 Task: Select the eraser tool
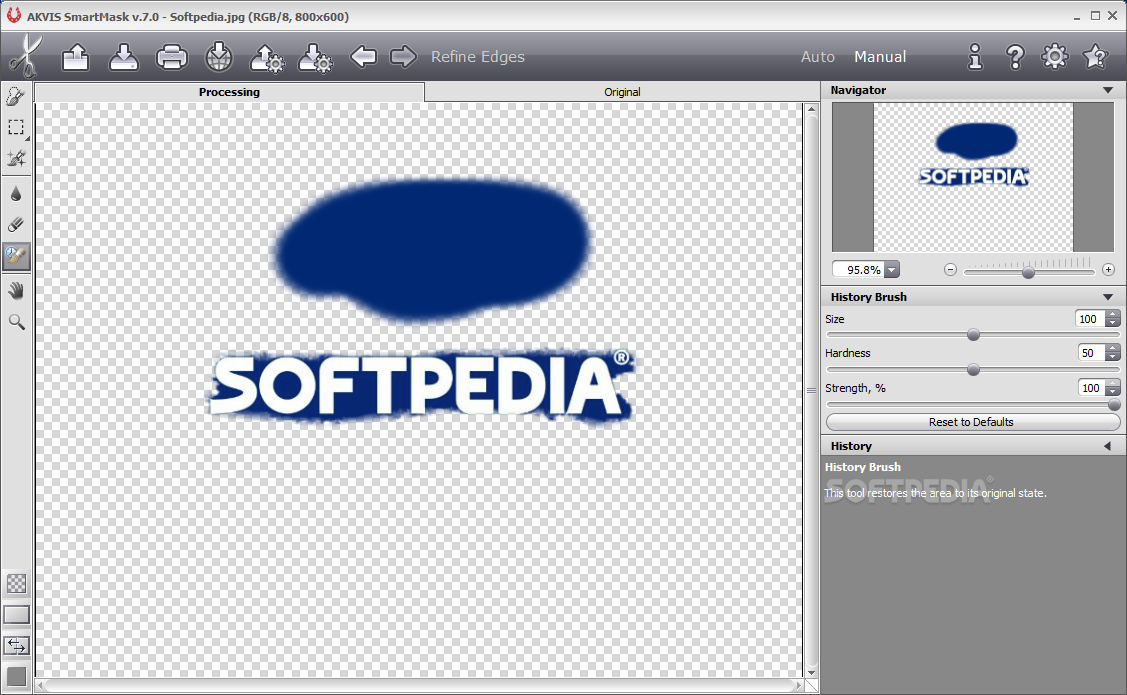pos(16,224)
